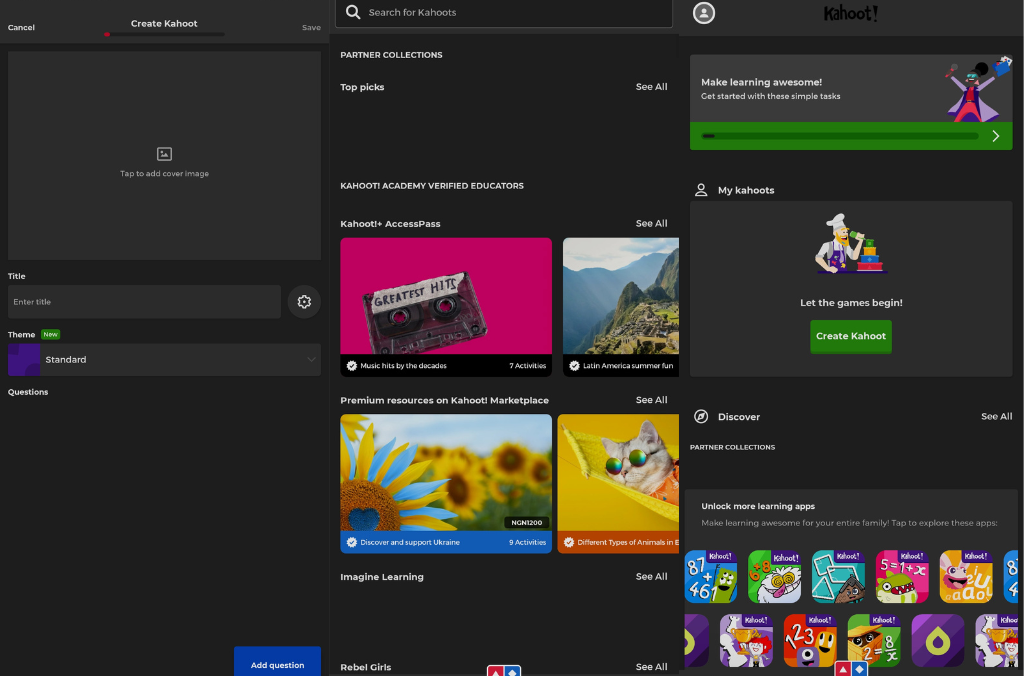
Task: Click the progress indicator under Create Kahoot title
Action: (164, 34)
